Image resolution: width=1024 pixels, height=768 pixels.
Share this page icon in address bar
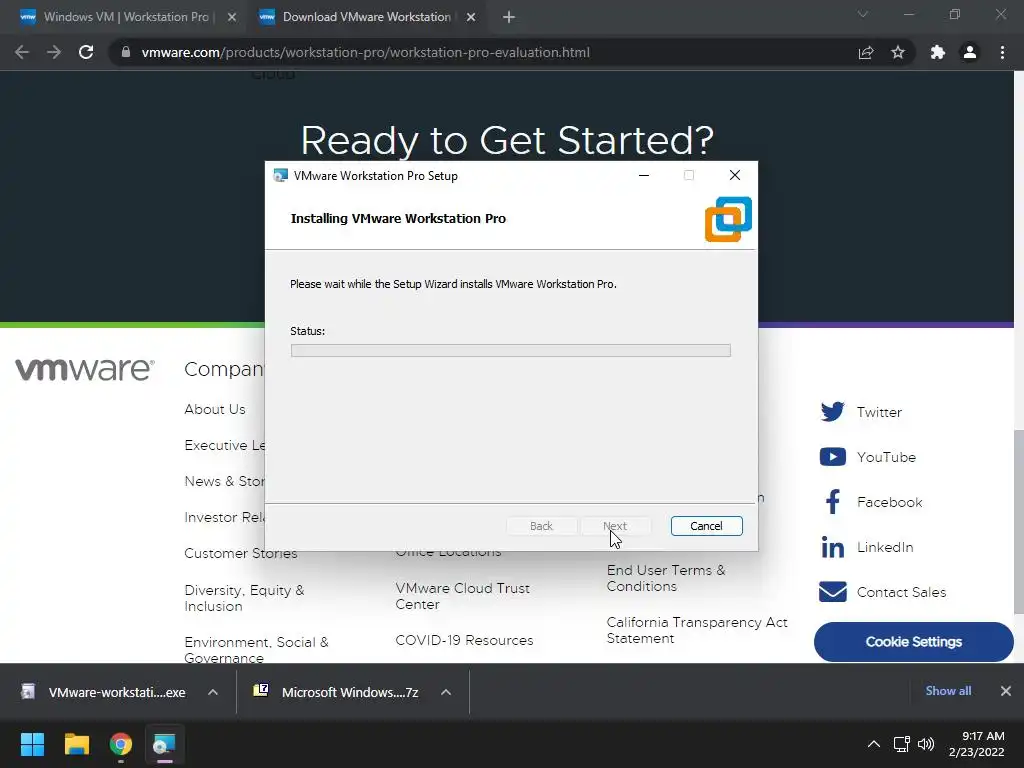(x=866, y=52)
